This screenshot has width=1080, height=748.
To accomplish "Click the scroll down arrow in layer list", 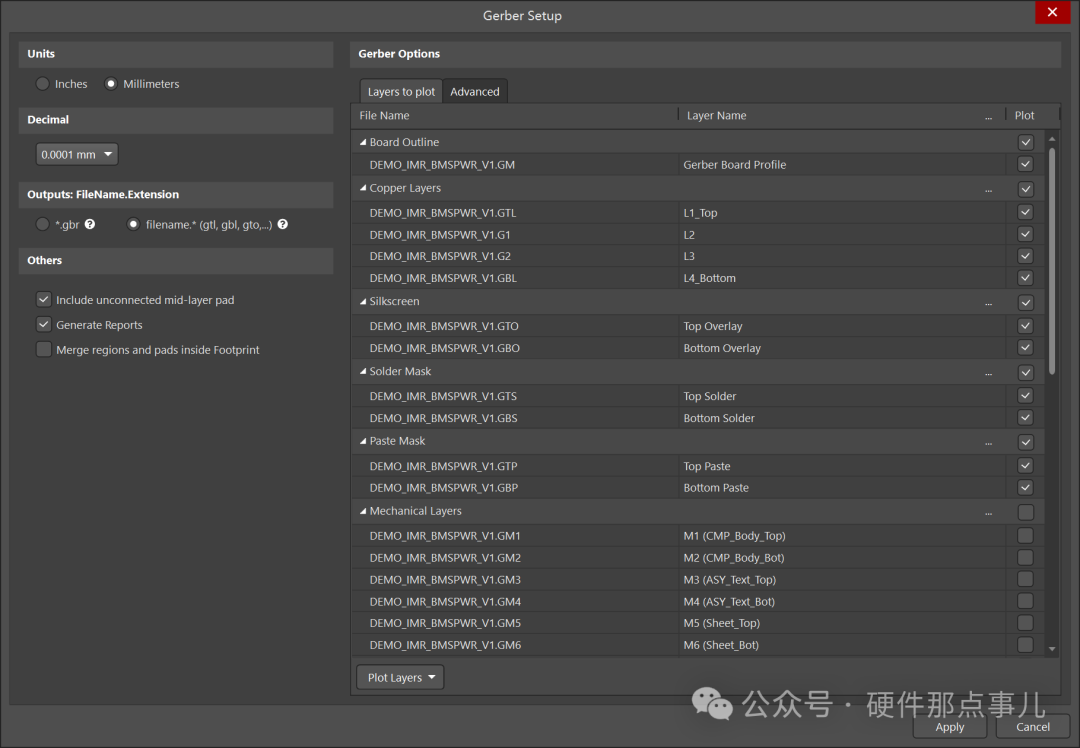I will tap(1052, 649).
